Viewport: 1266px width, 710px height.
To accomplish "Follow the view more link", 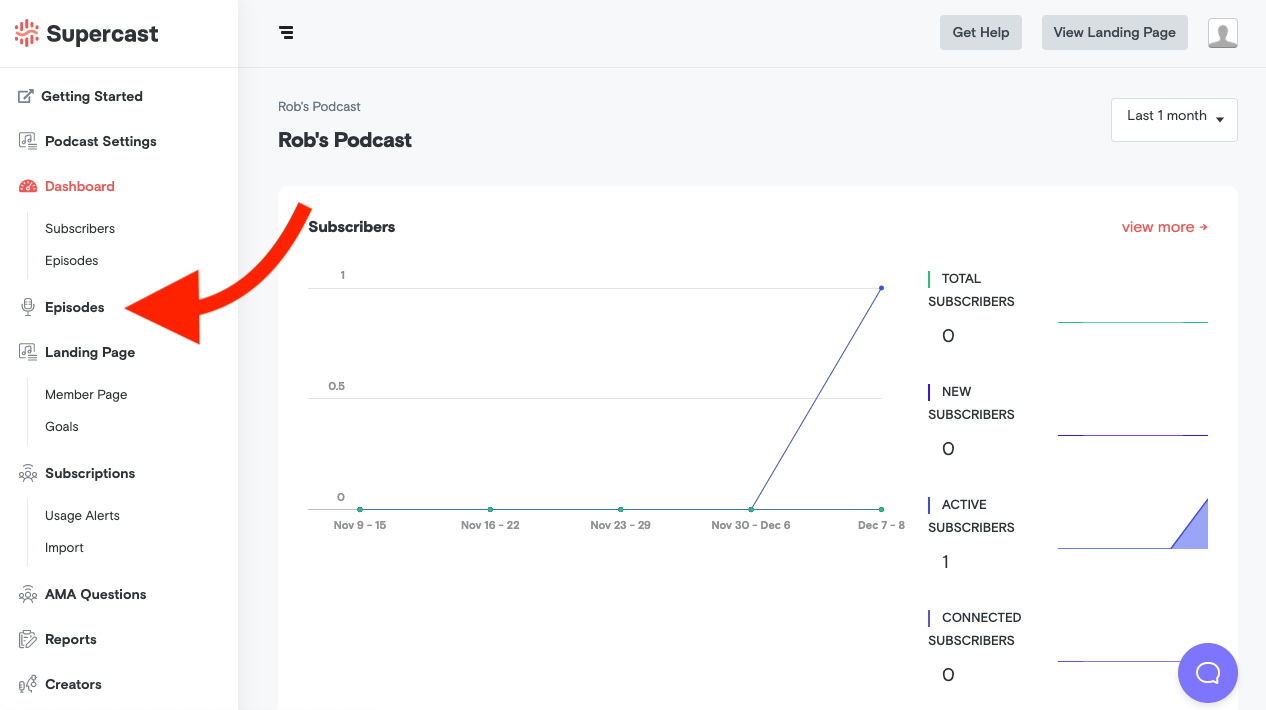I will pos(1164,227).
